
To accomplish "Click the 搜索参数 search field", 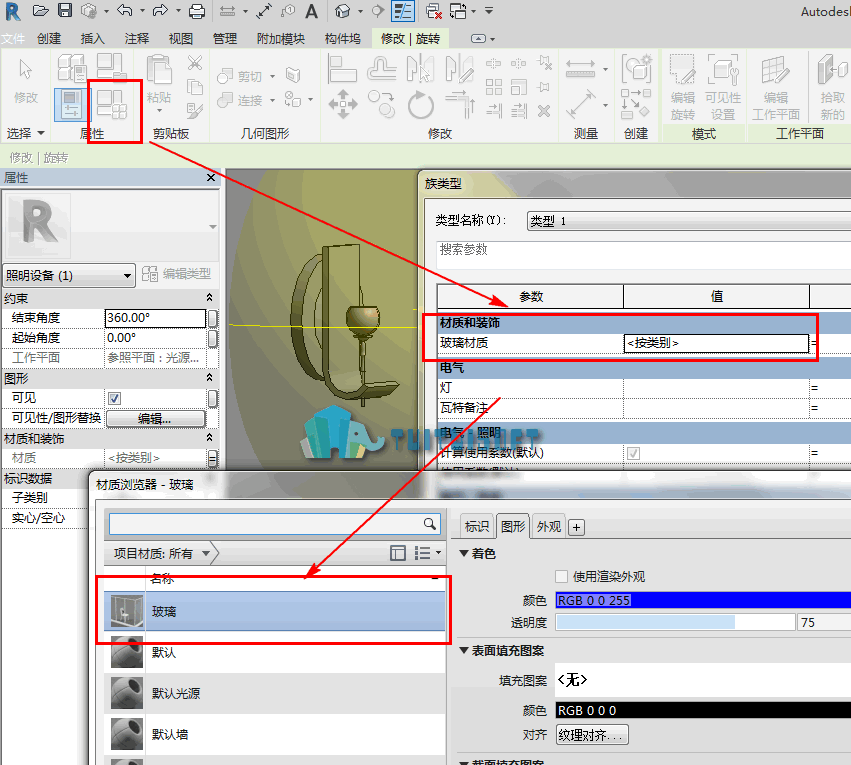I will pyautogui.click(x=644, y=254).
